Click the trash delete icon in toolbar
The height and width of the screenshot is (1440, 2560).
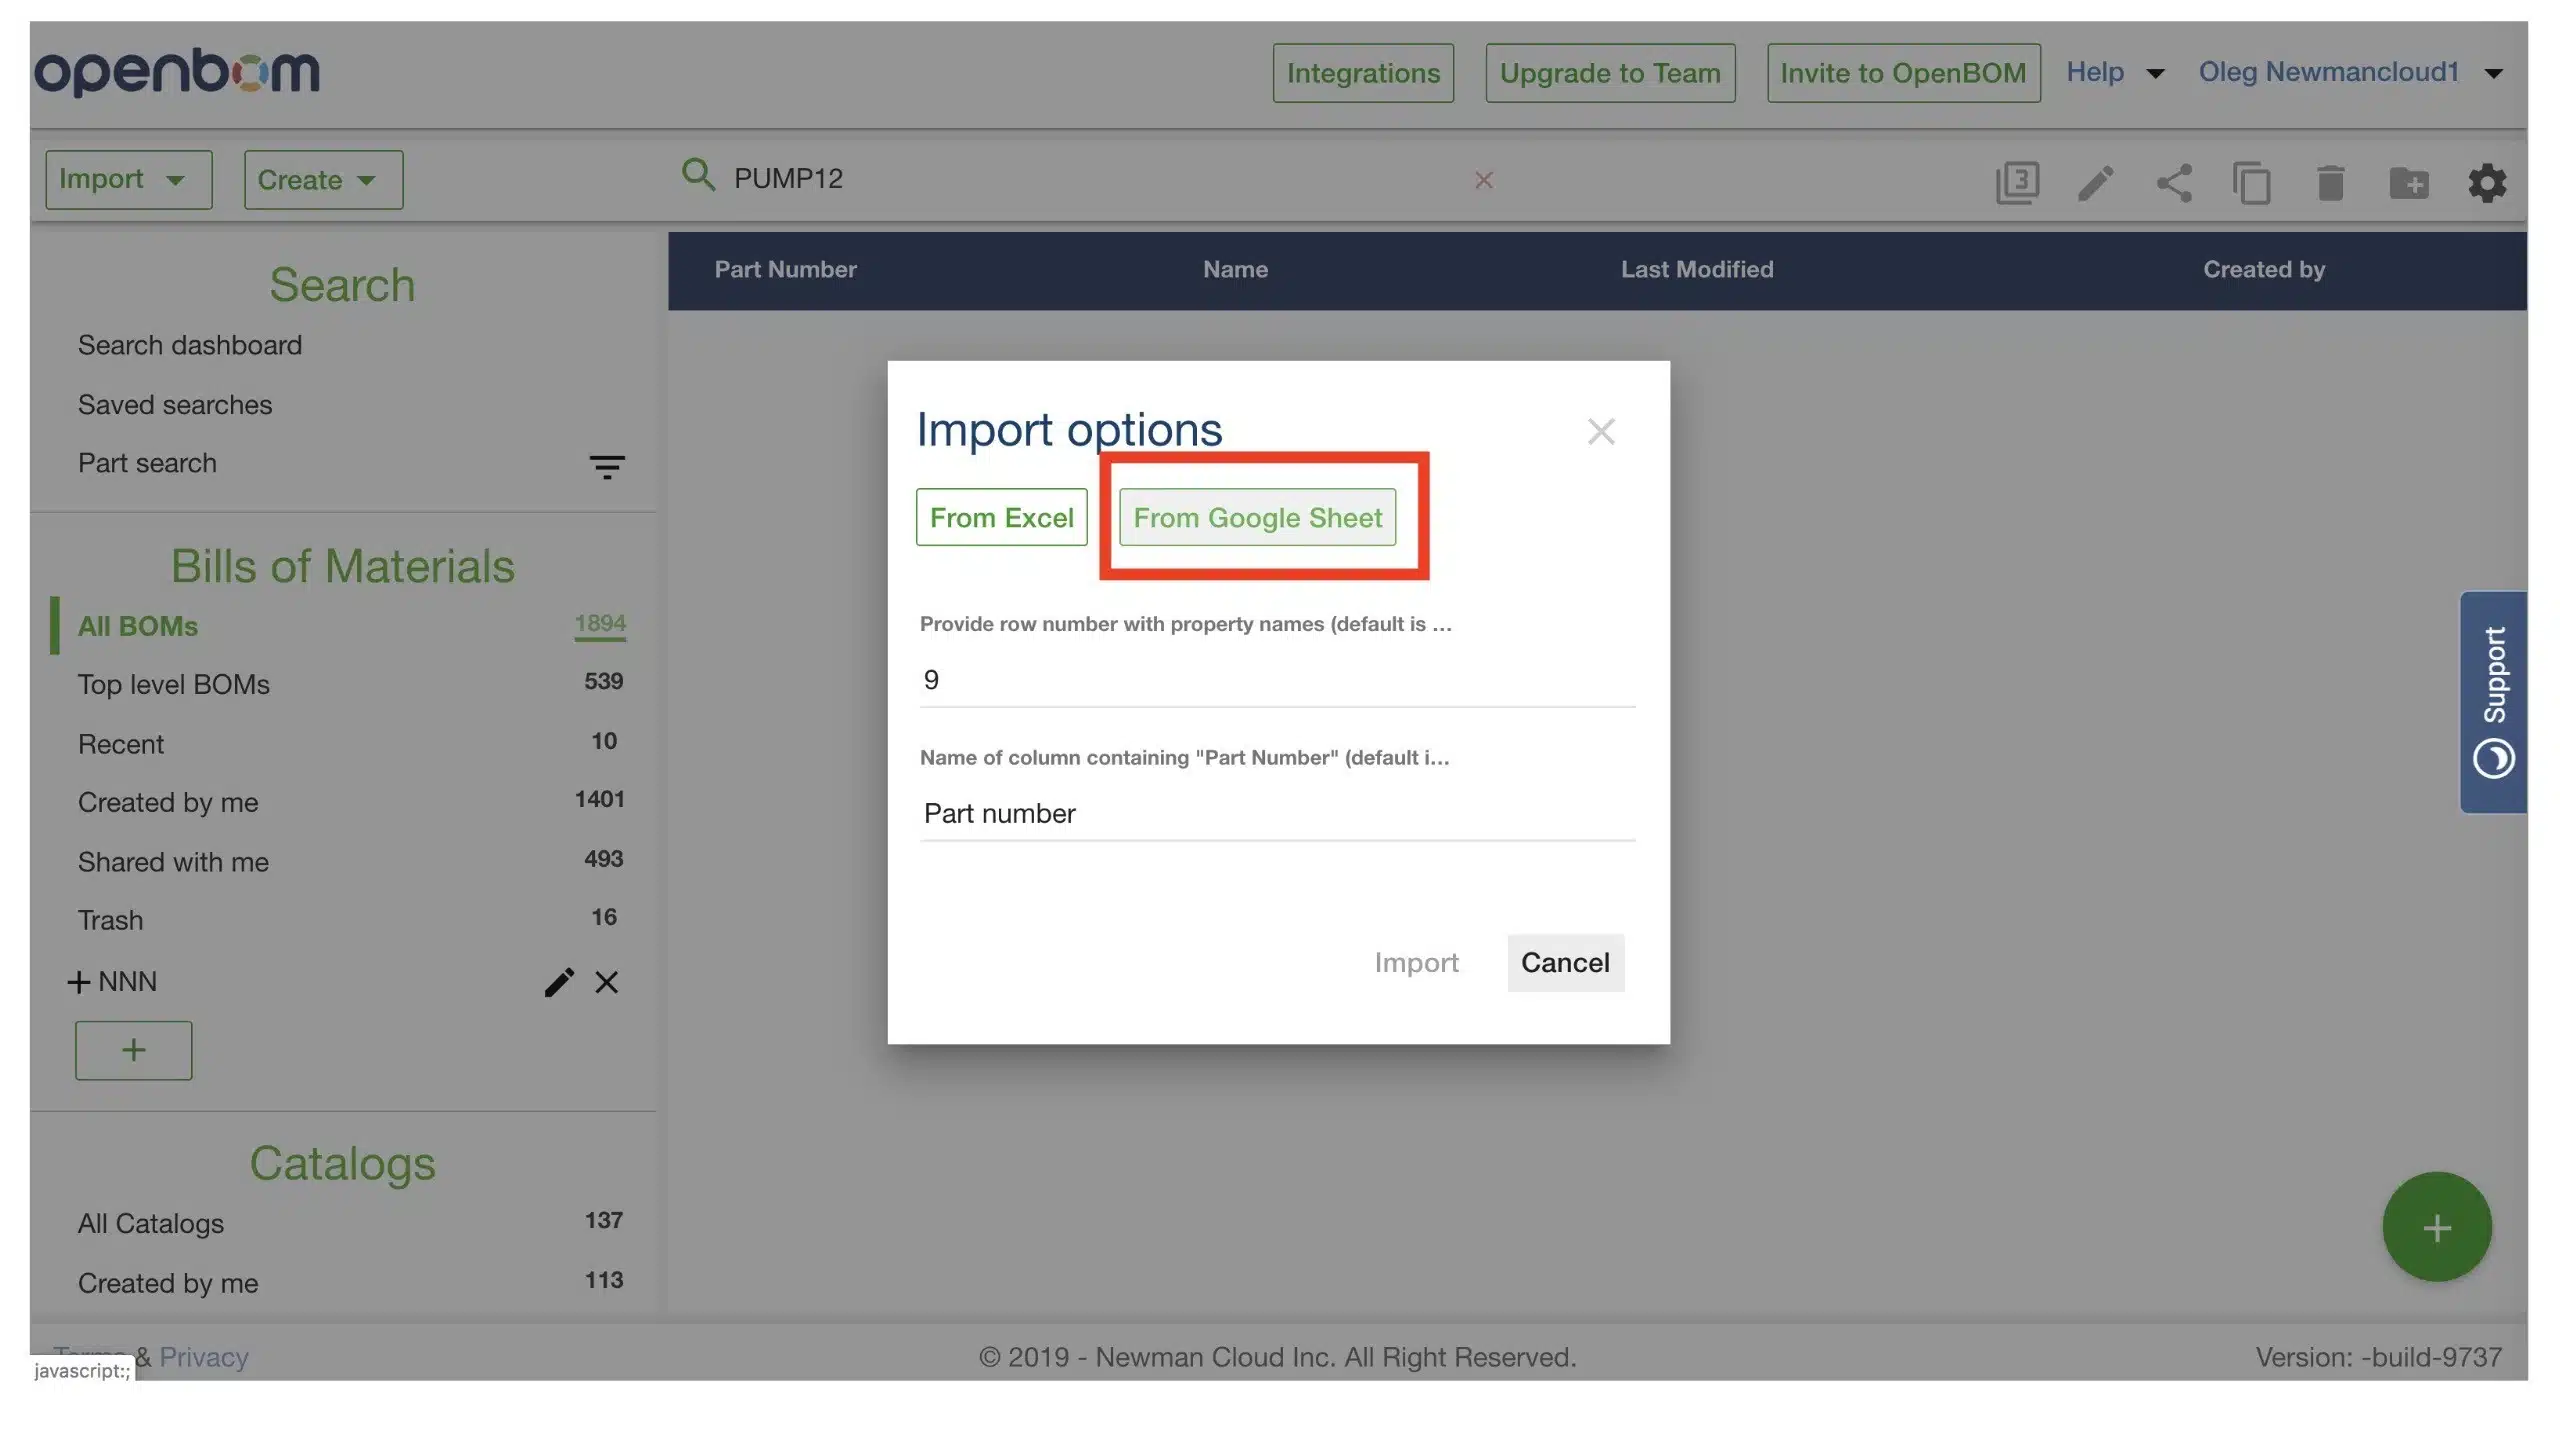[2330, 182]
